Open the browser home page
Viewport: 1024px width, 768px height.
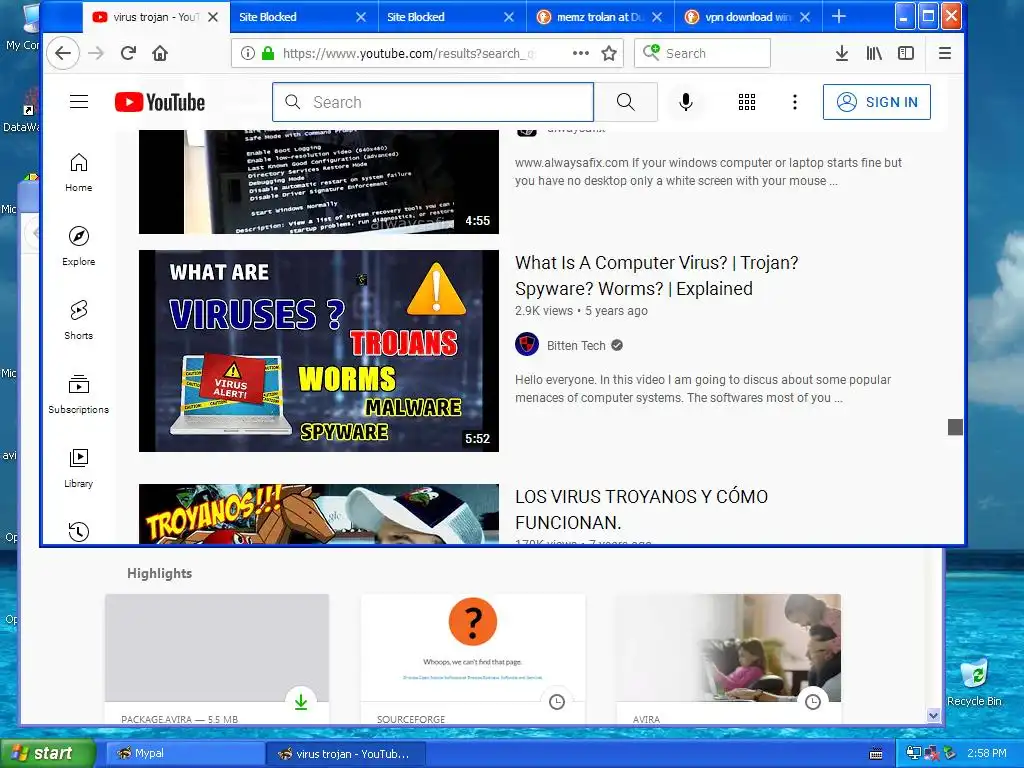click(x=160, y=54)
